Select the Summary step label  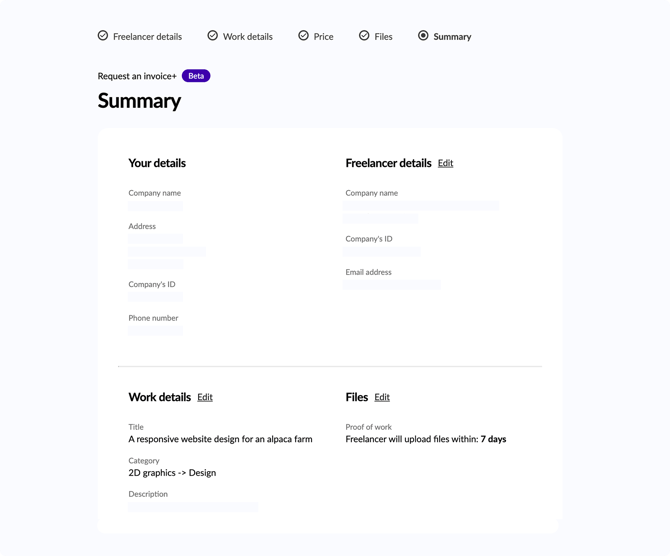tap(452, 37)
